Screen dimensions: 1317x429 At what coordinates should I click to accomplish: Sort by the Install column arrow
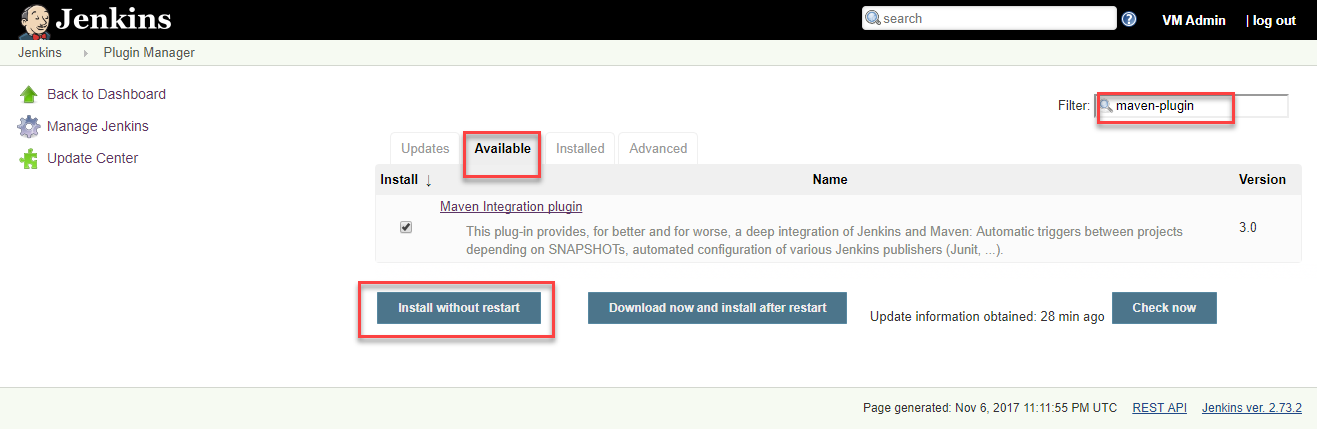pos(428,180)
